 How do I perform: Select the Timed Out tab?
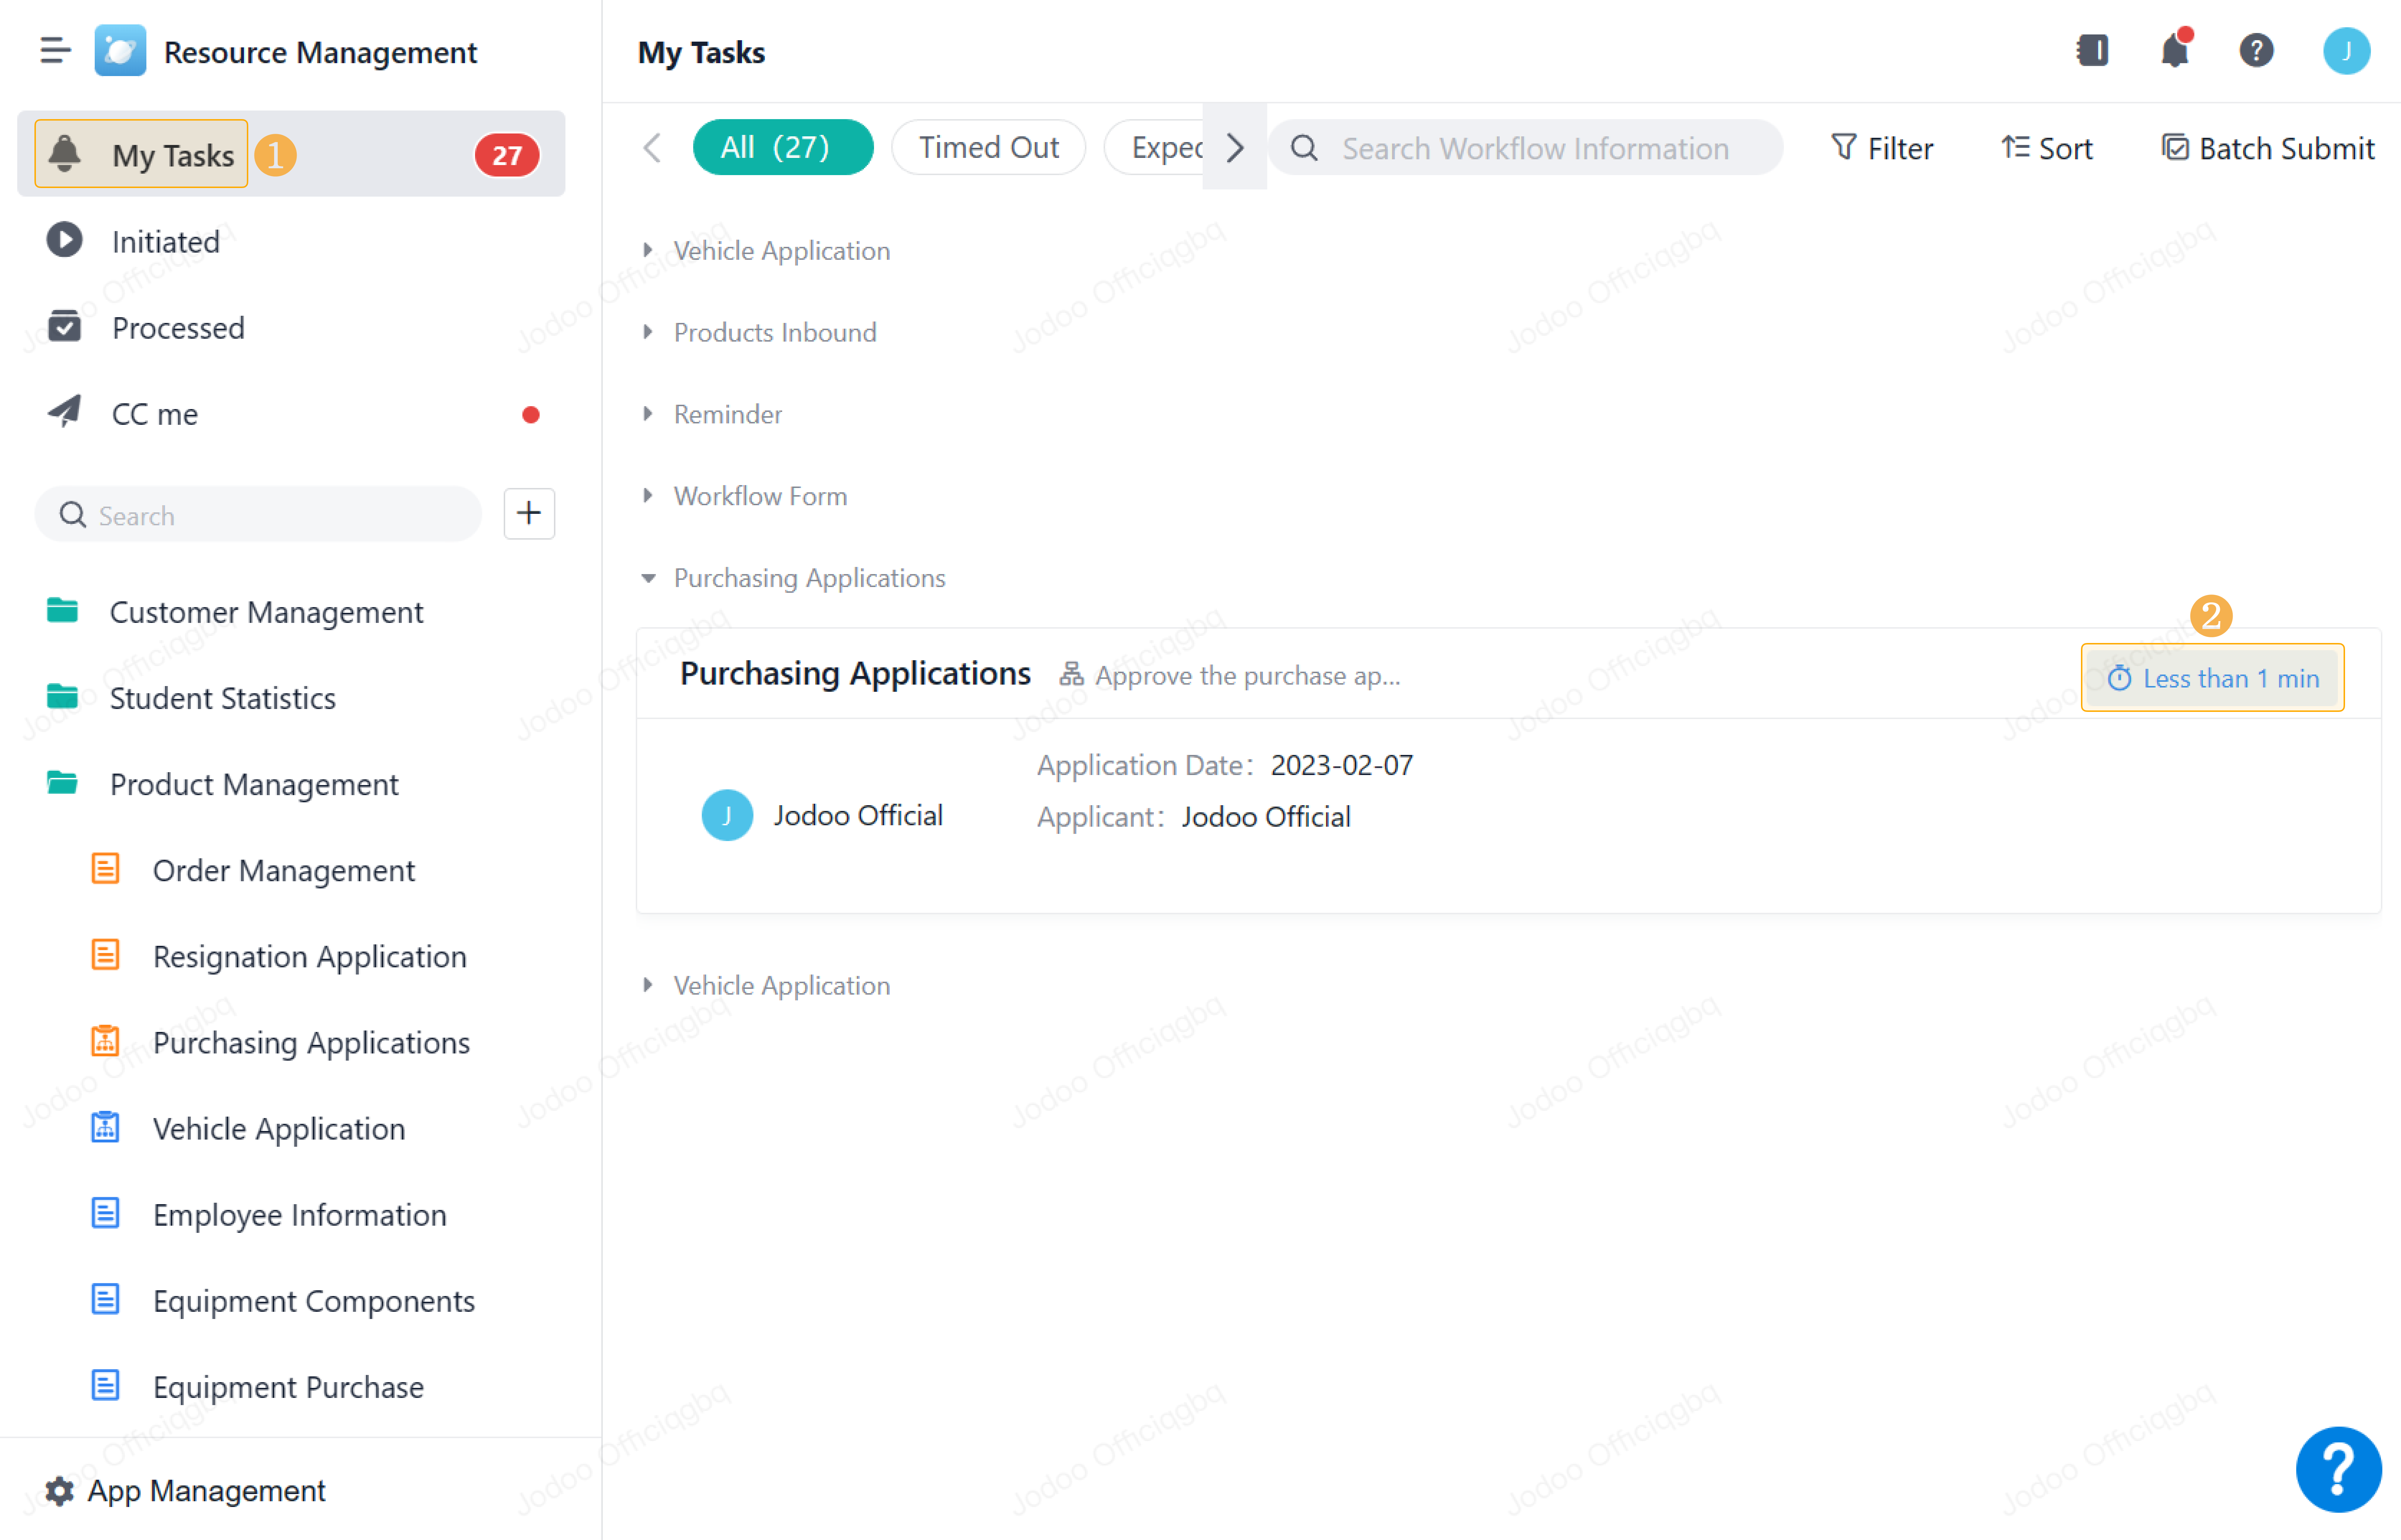(x=988, y=147)
